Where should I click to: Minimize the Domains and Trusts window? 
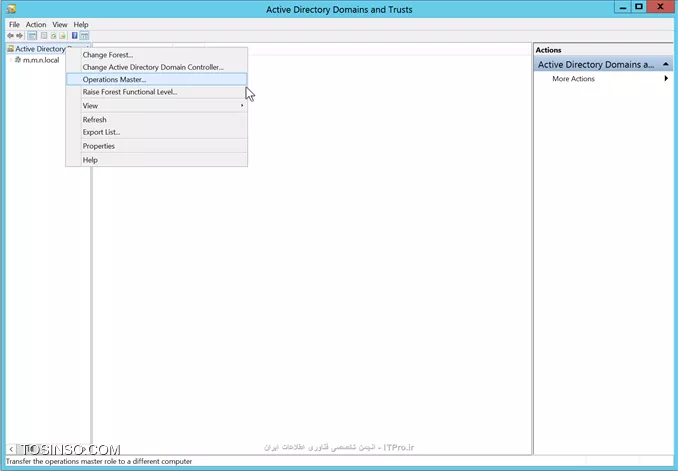point(623,7)
